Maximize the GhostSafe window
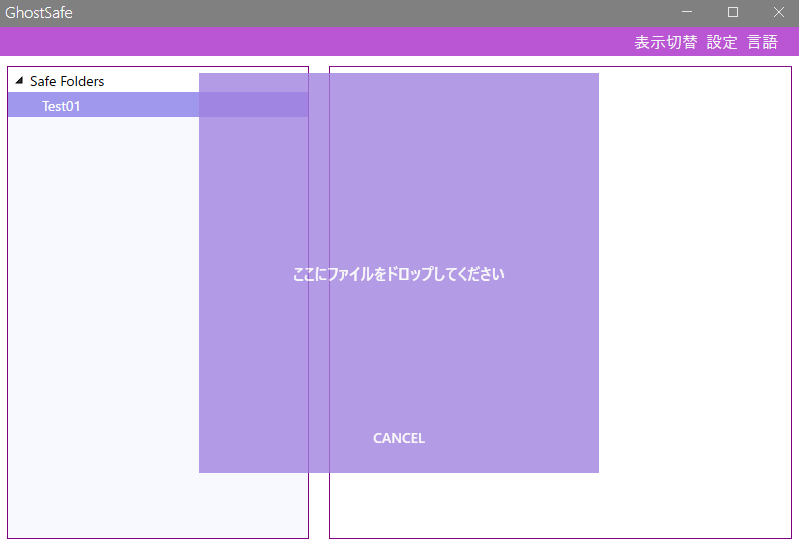Image resolution: width=799 pixels, height=547 pixels. (733, 12)
